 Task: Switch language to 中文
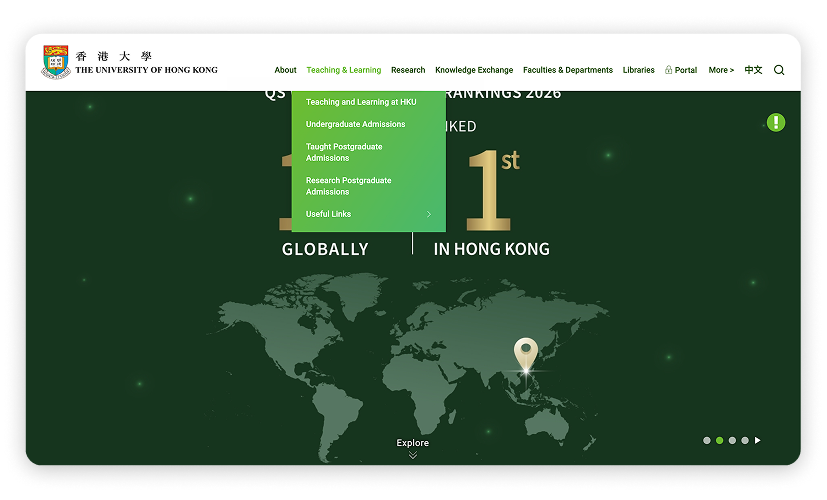753,70
